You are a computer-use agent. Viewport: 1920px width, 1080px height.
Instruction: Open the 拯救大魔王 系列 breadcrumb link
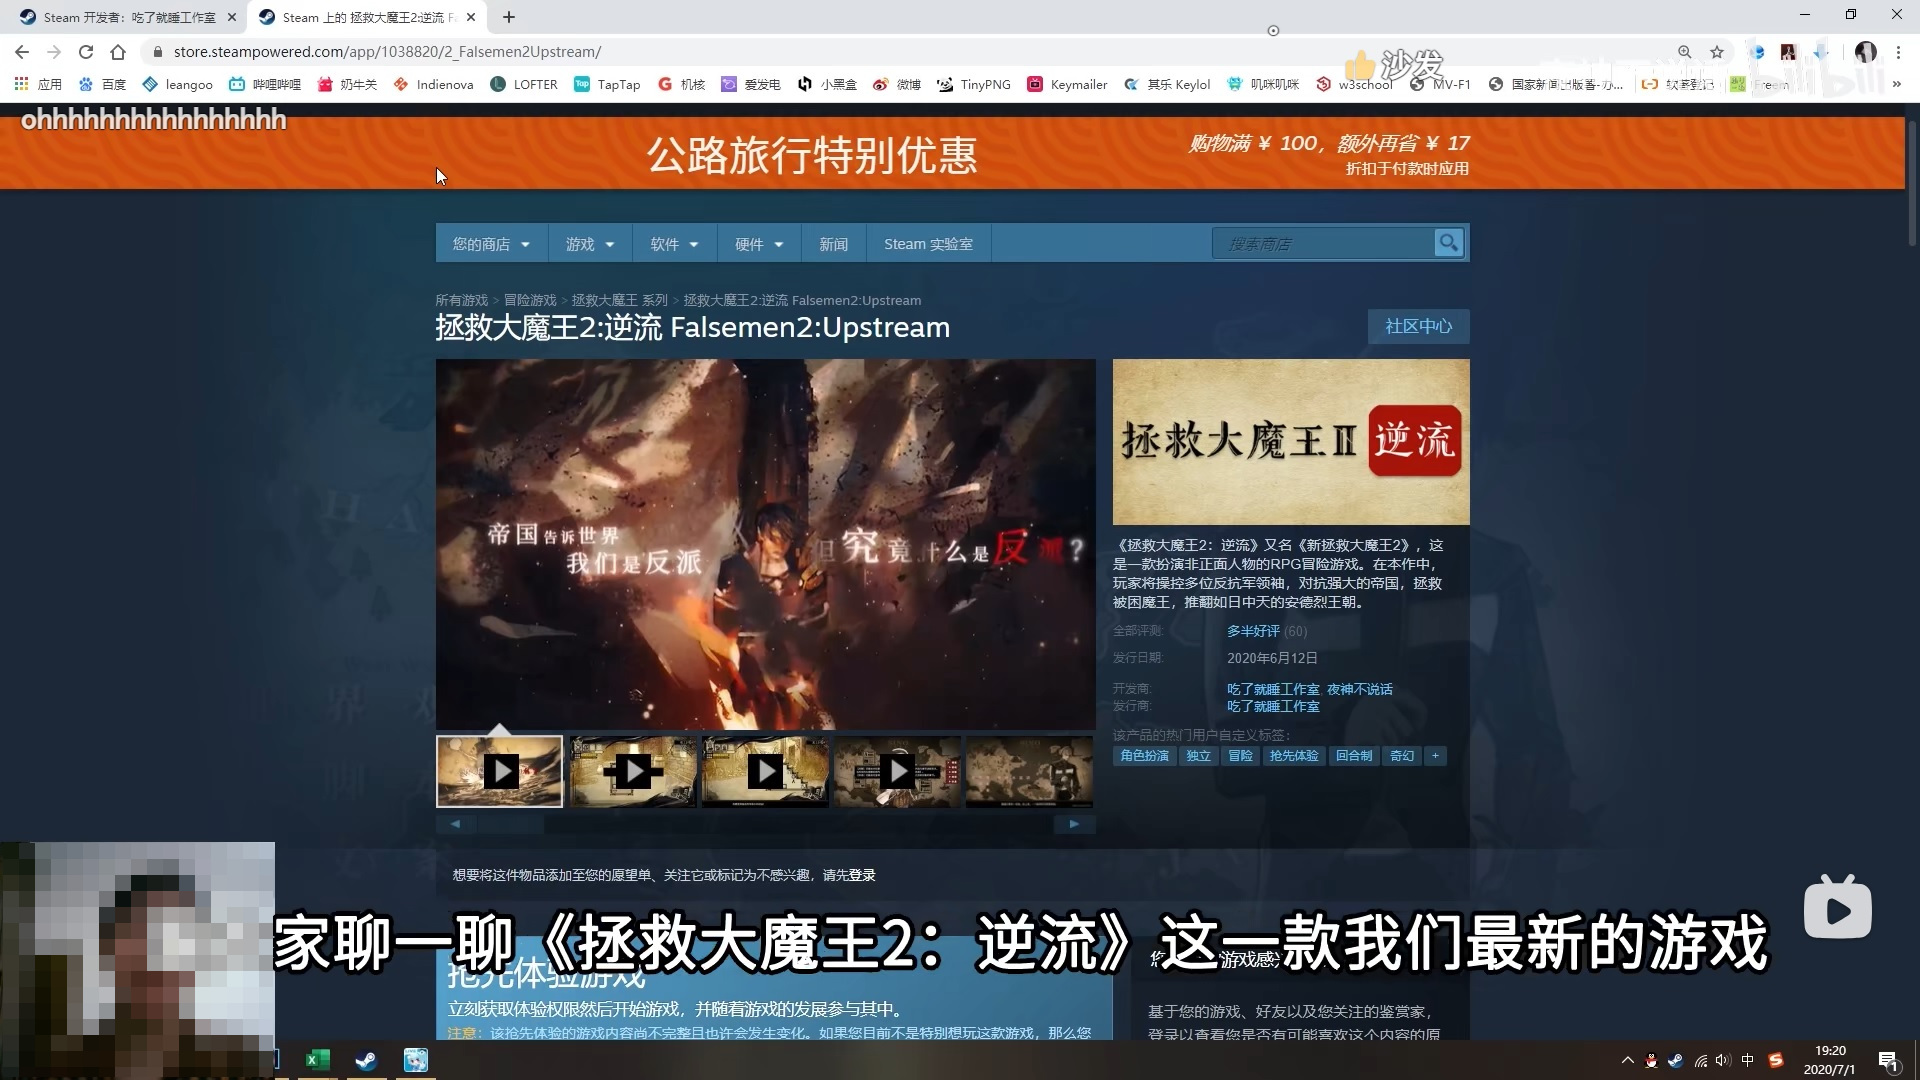(x=619, y=300)
